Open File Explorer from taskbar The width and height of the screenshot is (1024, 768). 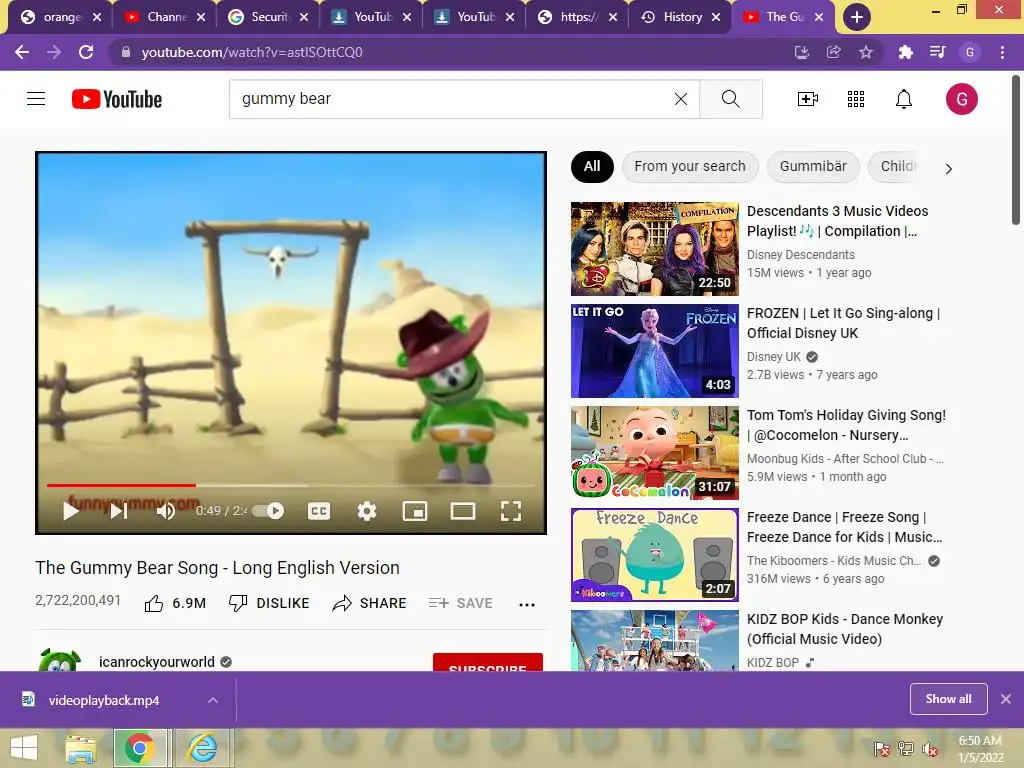pos(80,748)
